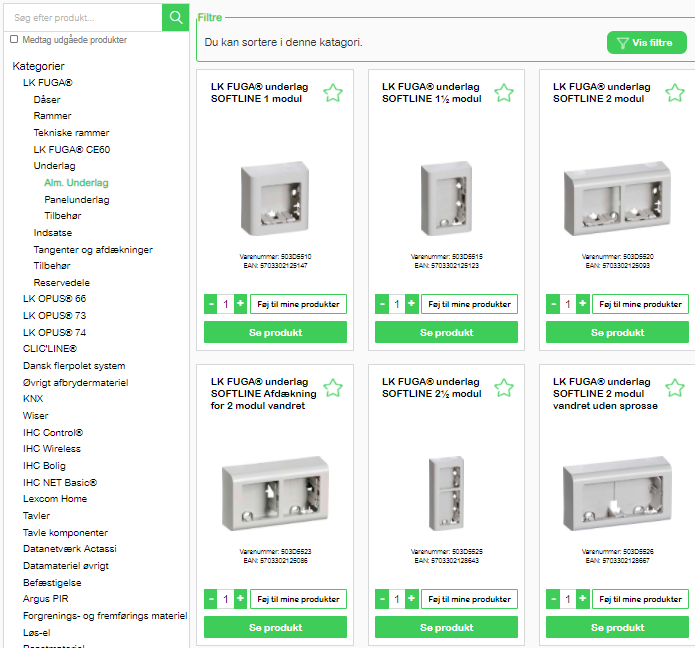Increase quantity for 2 modul vandret uden sprosse
This screenshot has height=648, width=695.
pos(582,599)
